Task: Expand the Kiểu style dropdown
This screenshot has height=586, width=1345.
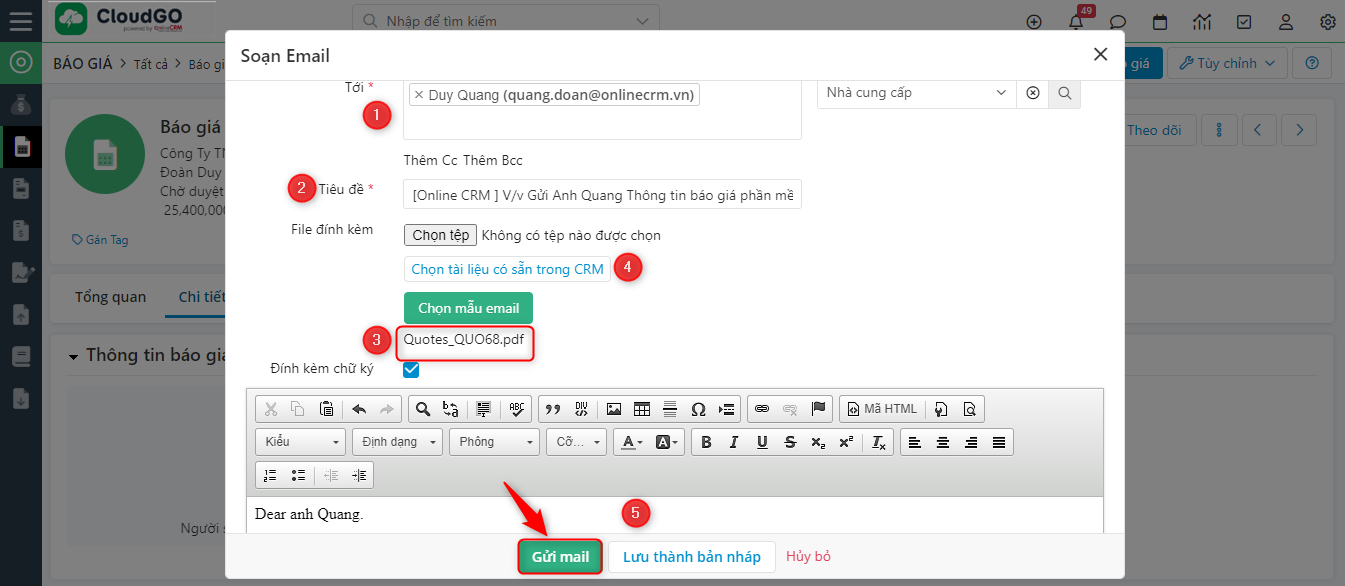Action: point(301,442)
